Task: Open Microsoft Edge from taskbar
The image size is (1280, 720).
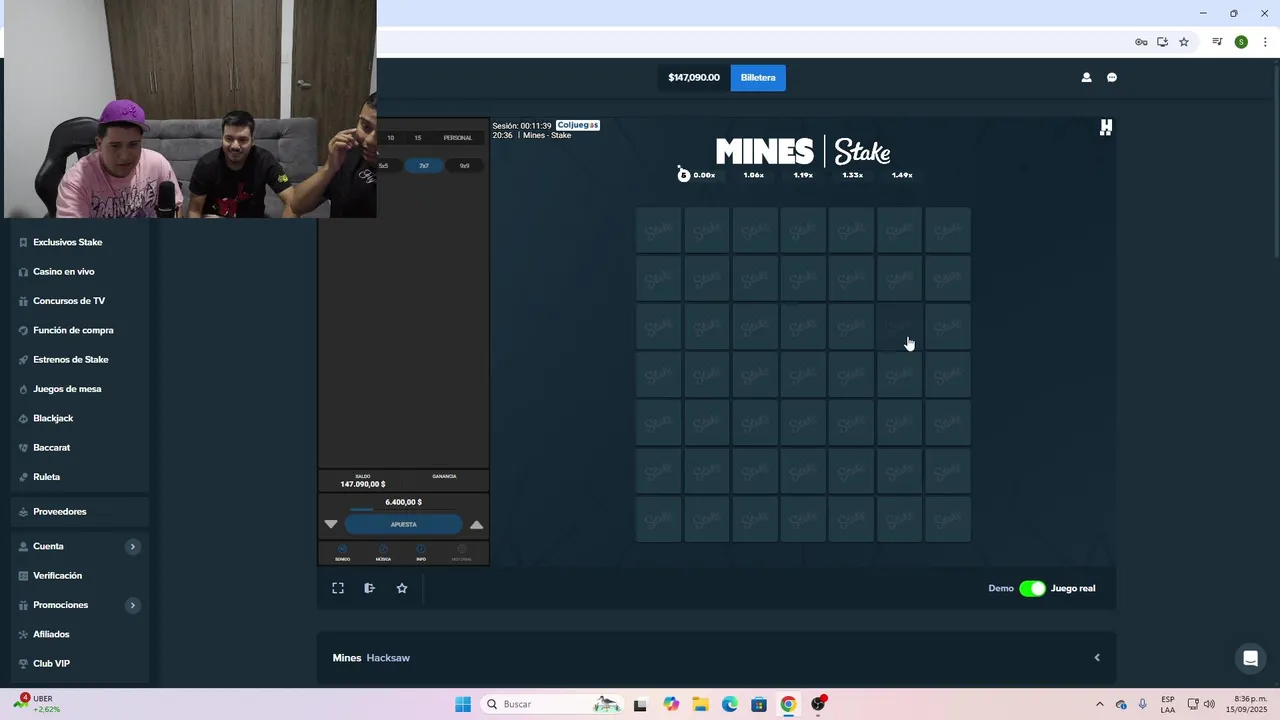Action: [730, 704]
